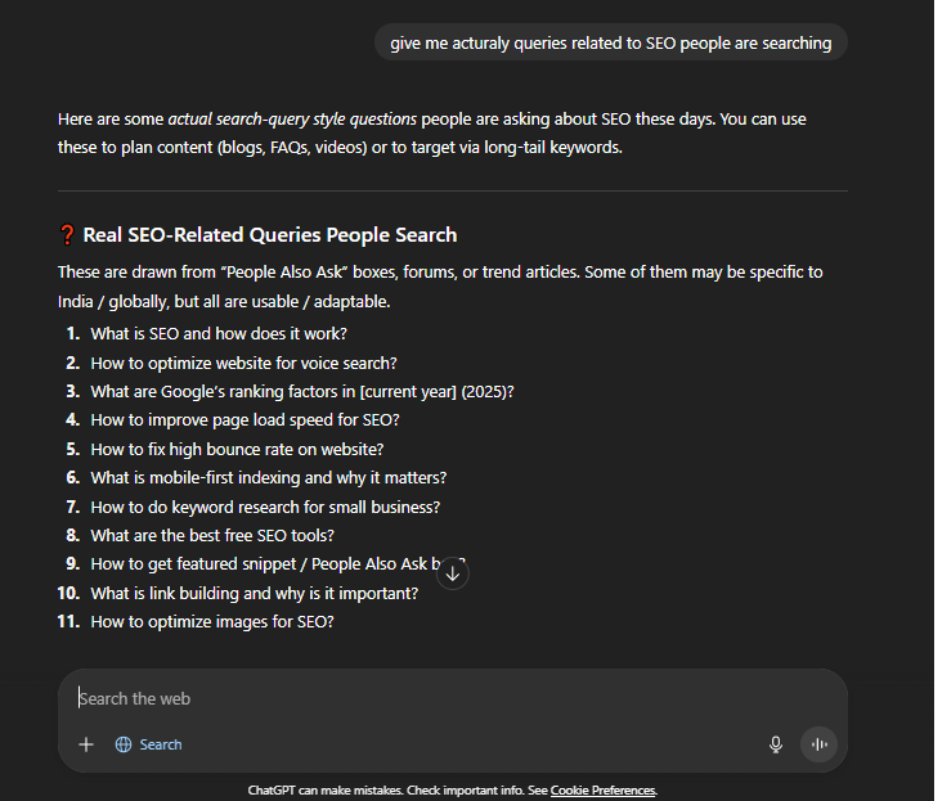The width and height of the screenshot is (936, 801).
Task: Click the "Real SEO-Related Queries People Search" heading
Action: coord(270,235)
